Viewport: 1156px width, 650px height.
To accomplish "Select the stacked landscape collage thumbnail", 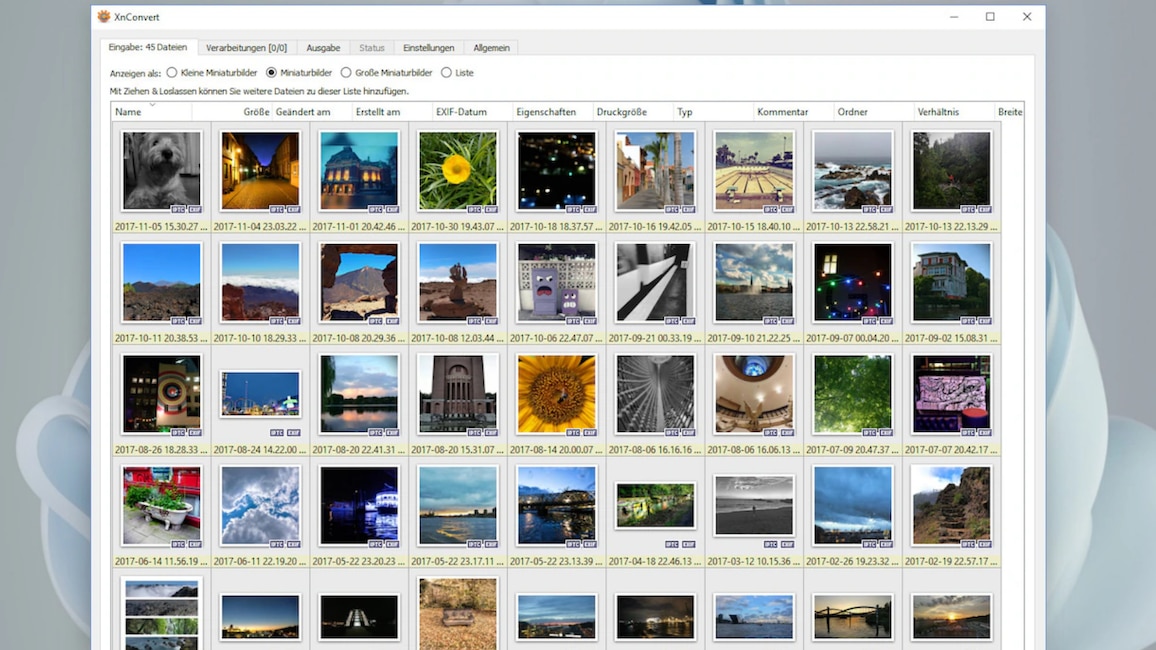I will [161, 615].
